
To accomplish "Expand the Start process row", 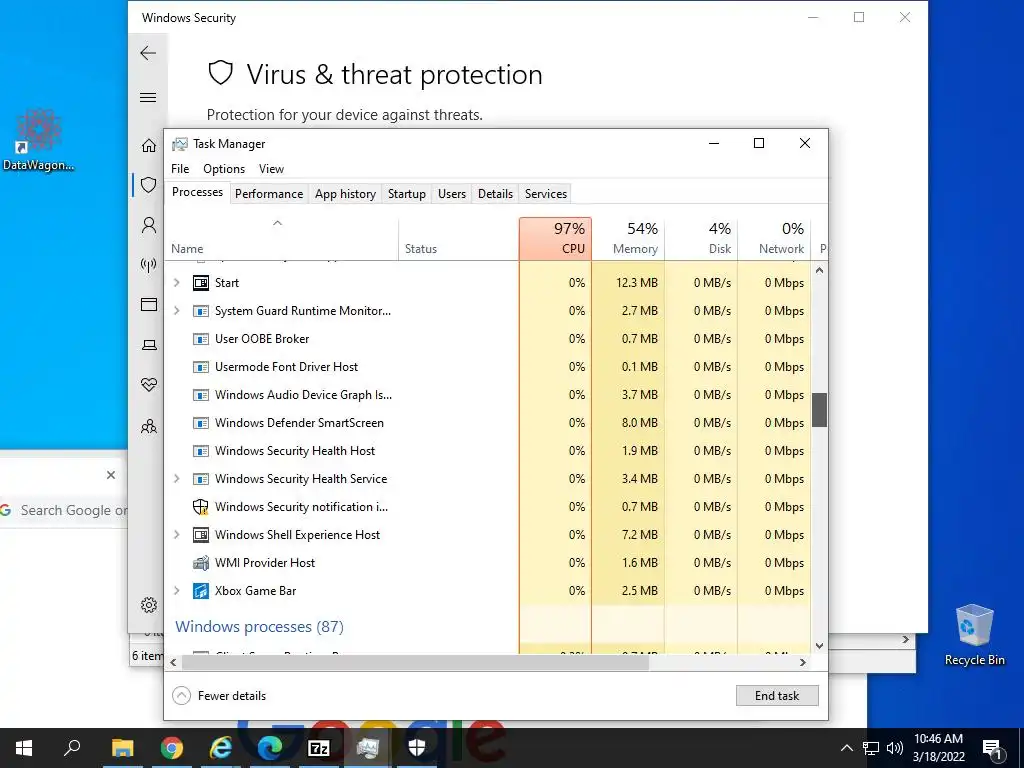I will tap(176, 283).
